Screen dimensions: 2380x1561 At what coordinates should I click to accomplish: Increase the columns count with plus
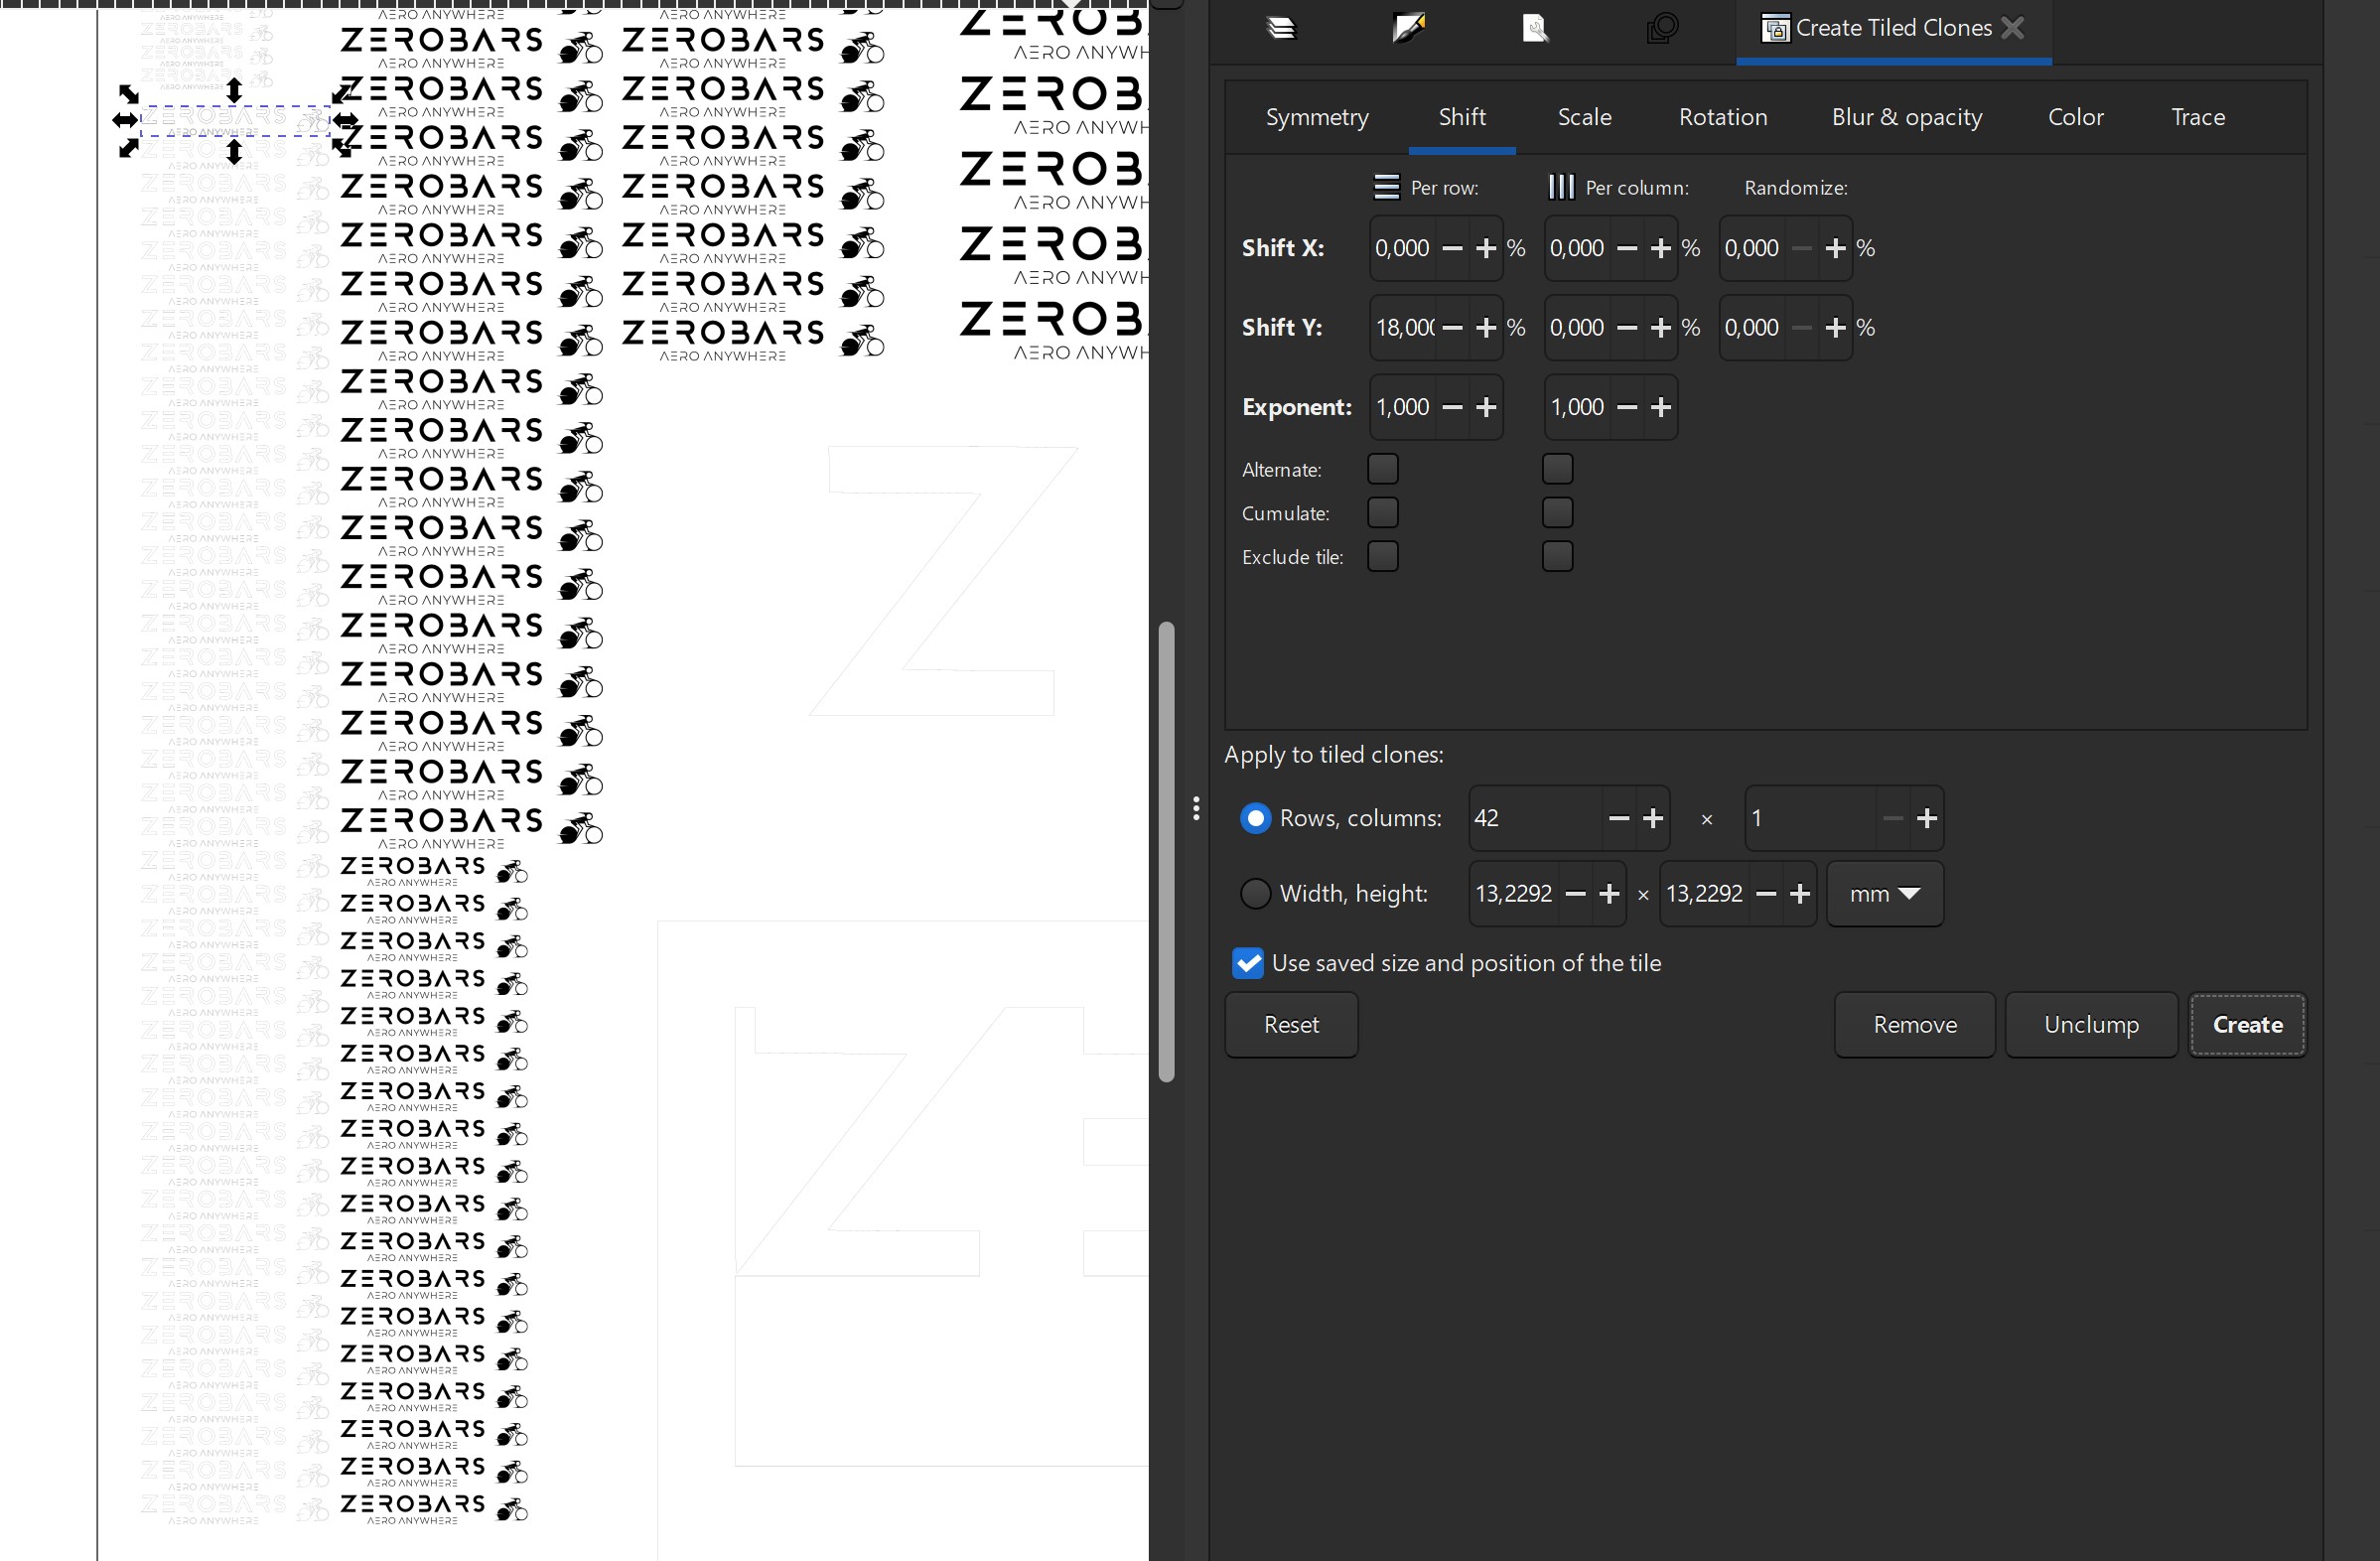[x=1927, y=818]
